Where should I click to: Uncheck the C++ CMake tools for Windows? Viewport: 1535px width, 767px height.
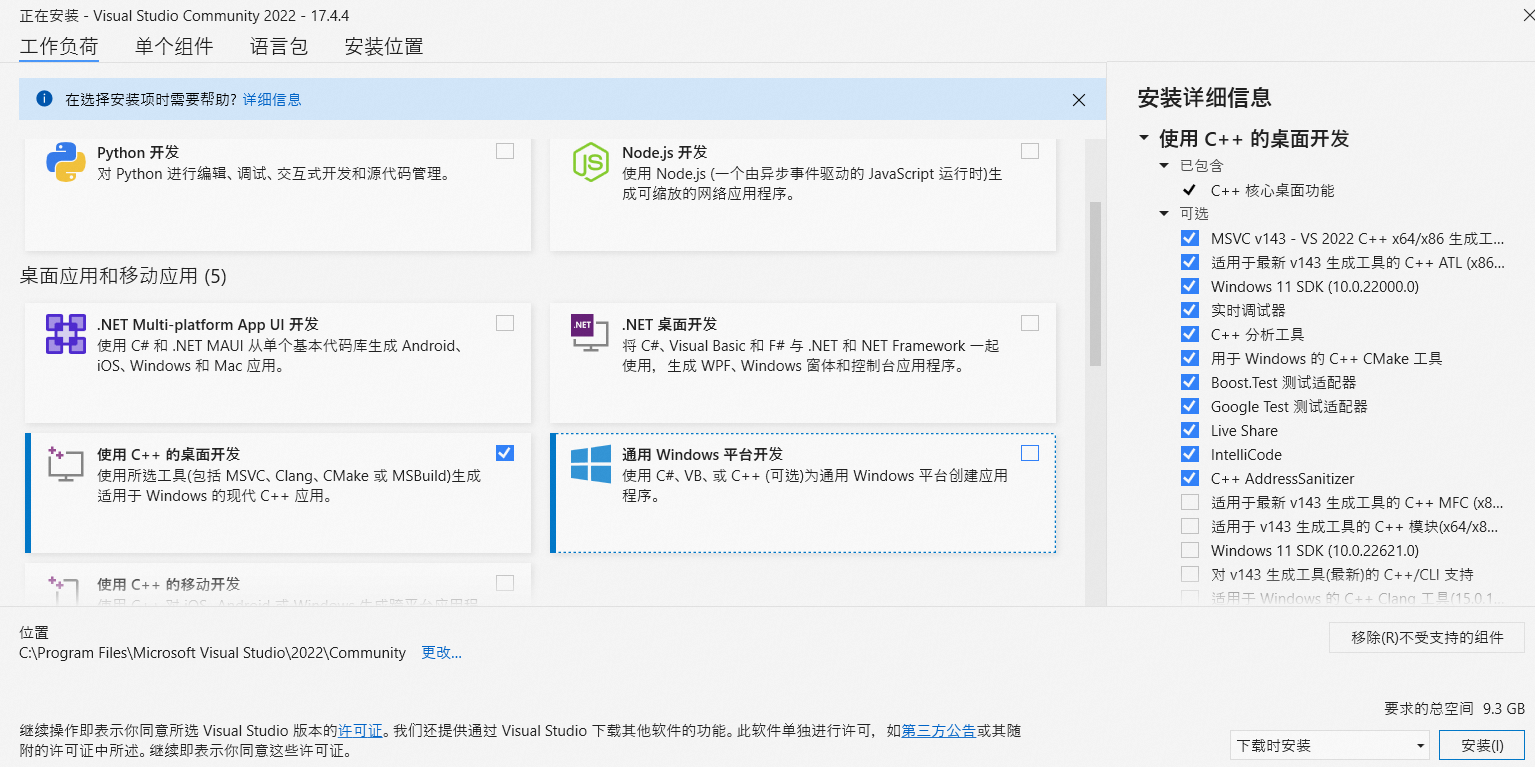coord(1190,358)
